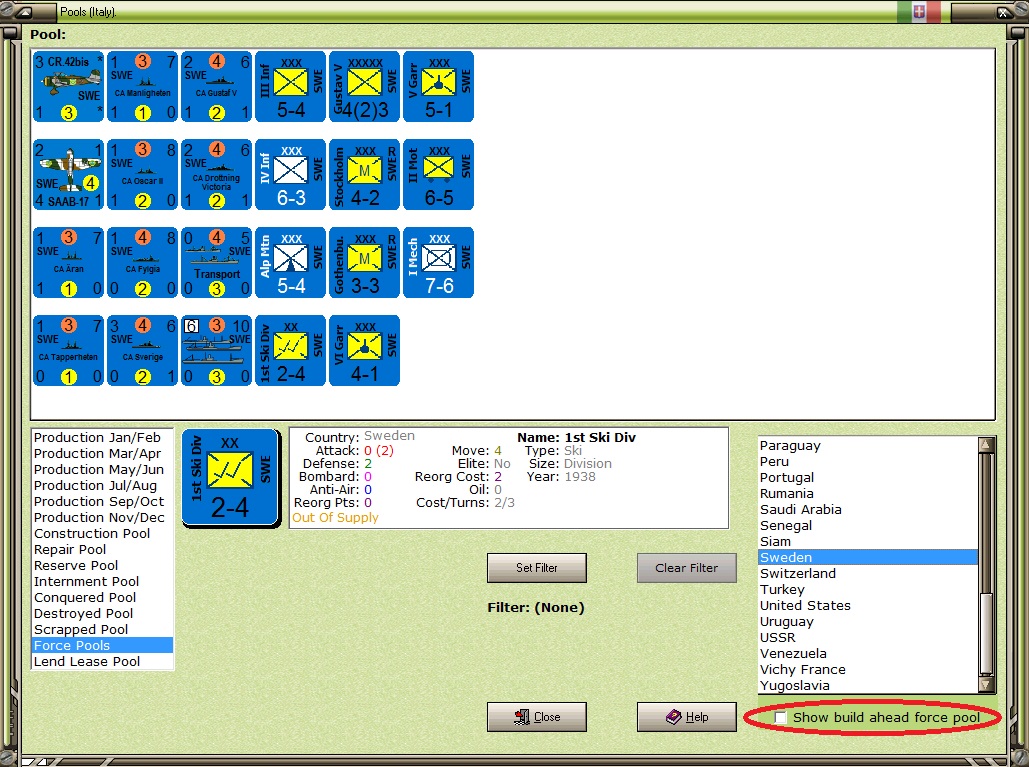Select the III Inf 5-4 corps counter
Screen dimensions: 1029x767
291,87
